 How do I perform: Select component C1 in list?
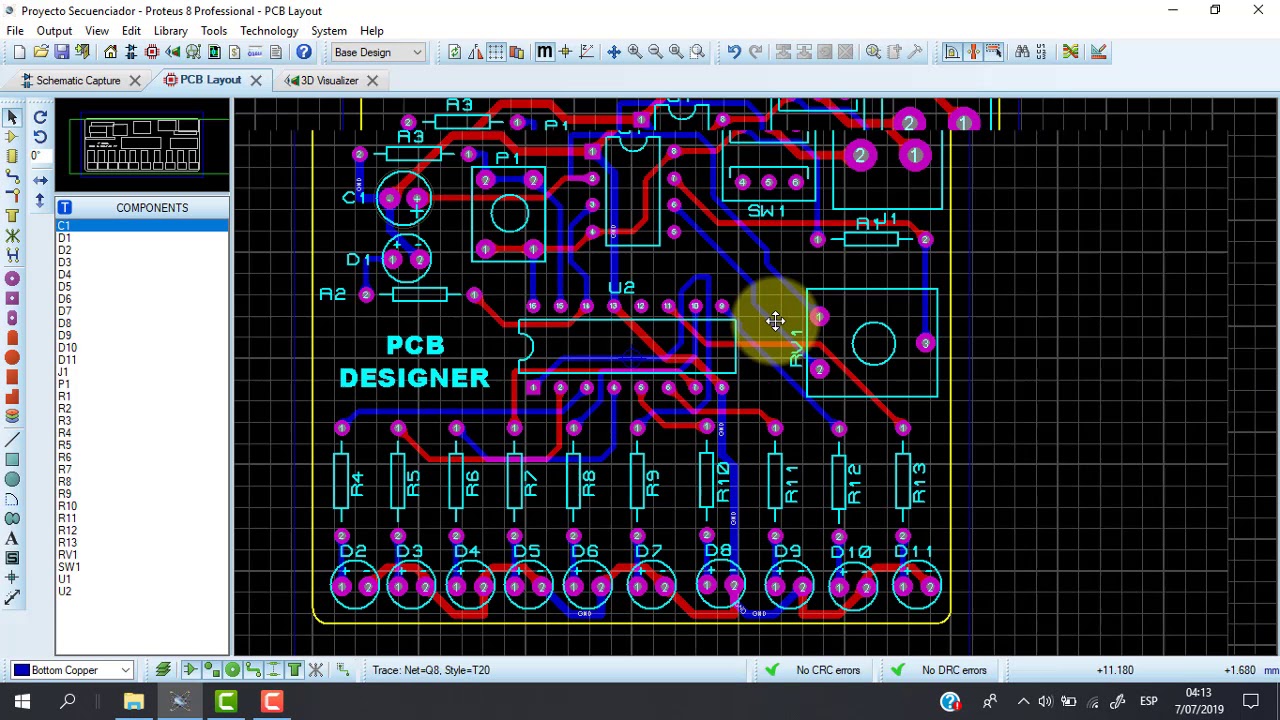click(x=142, y=226)
